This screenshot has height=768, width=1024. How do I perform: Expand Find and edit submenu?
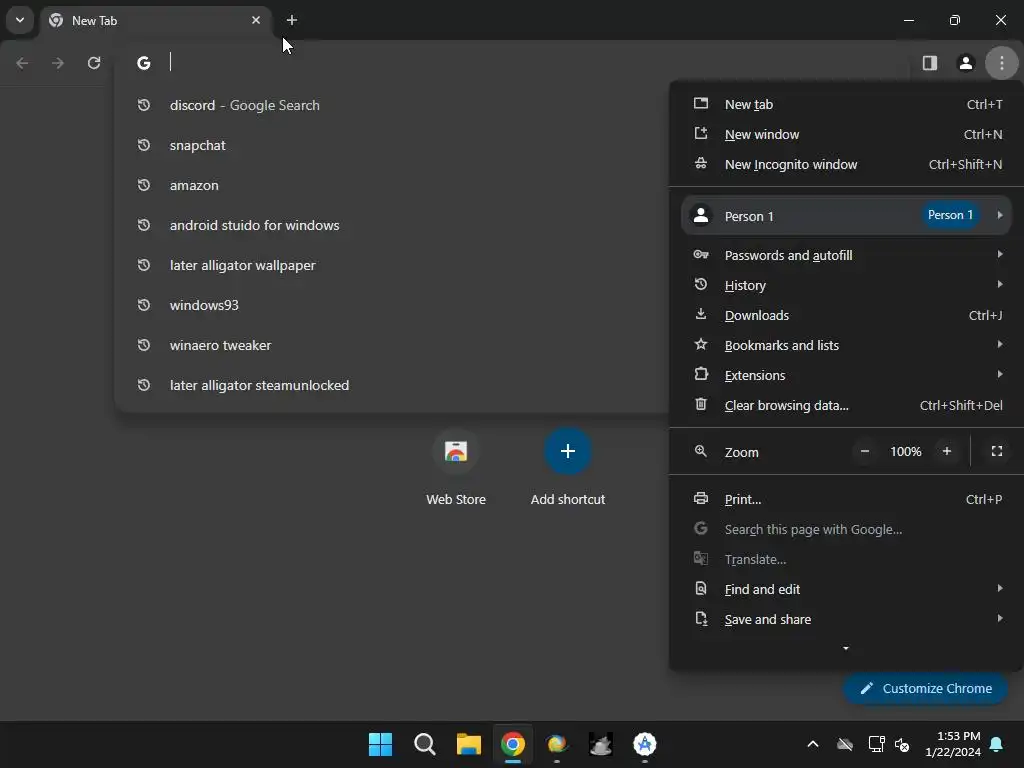coord(846,590)
